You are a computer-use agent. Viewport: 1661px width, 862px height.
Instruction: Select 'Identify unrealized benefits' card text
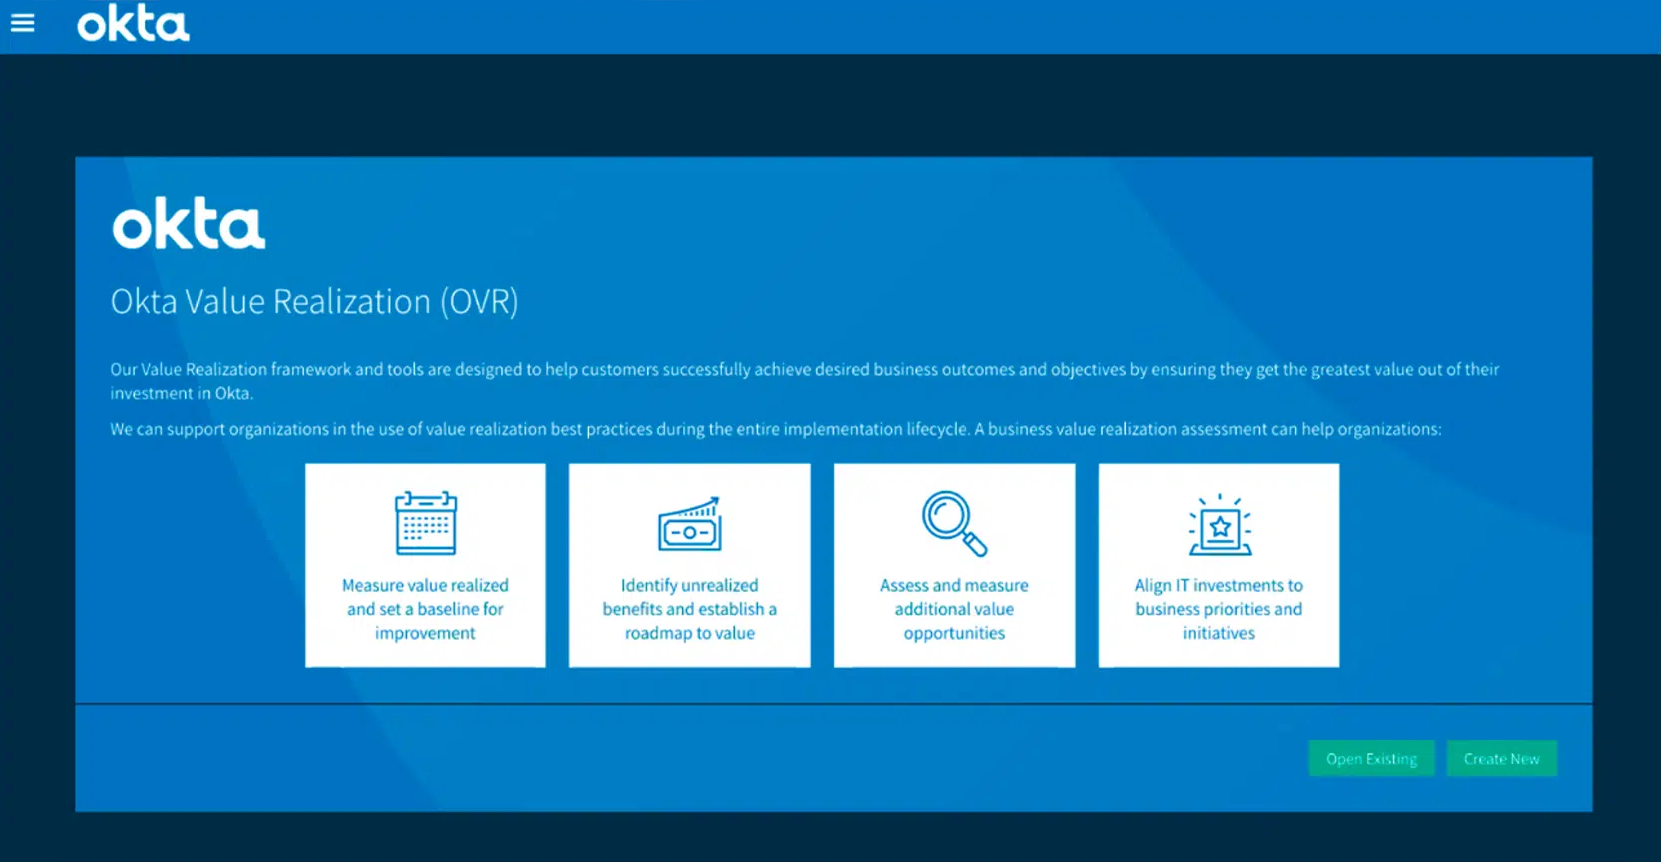click(690, 609)
